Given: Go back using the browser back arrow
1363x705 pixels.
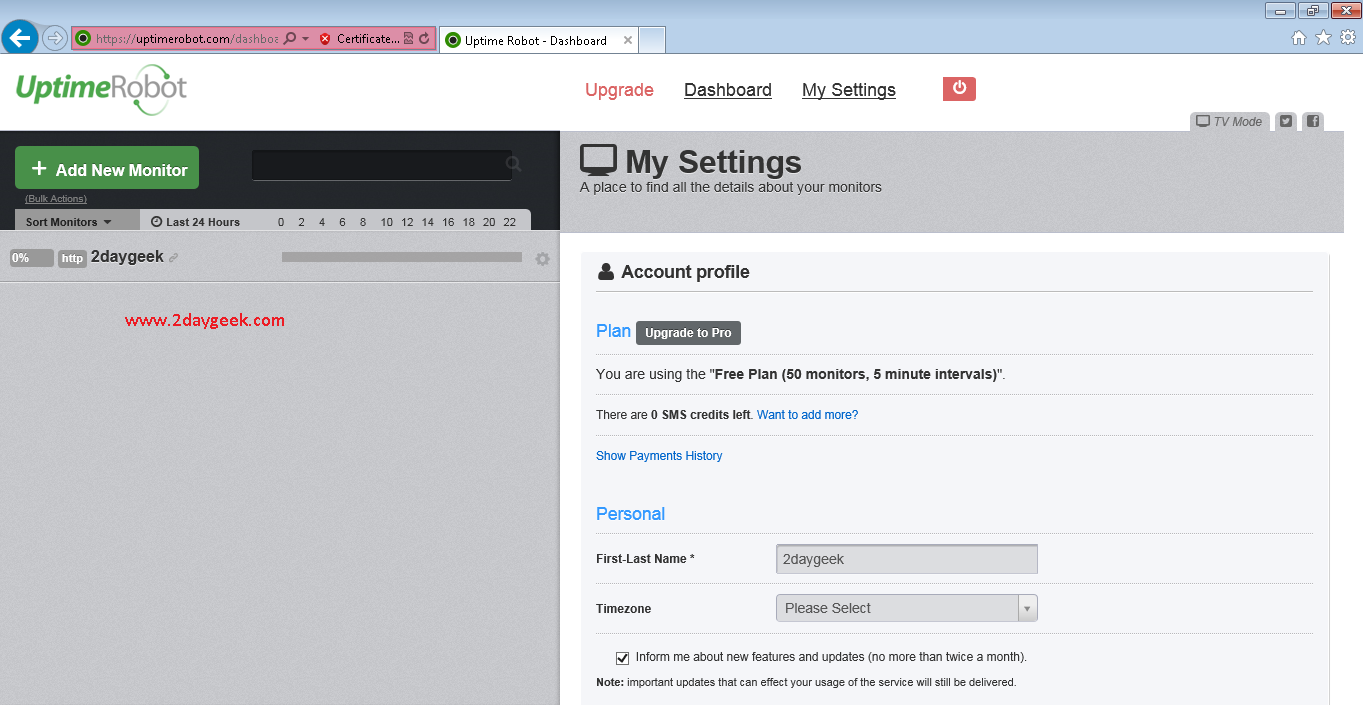Looking at the screenshot, I should tap(20, 38).
